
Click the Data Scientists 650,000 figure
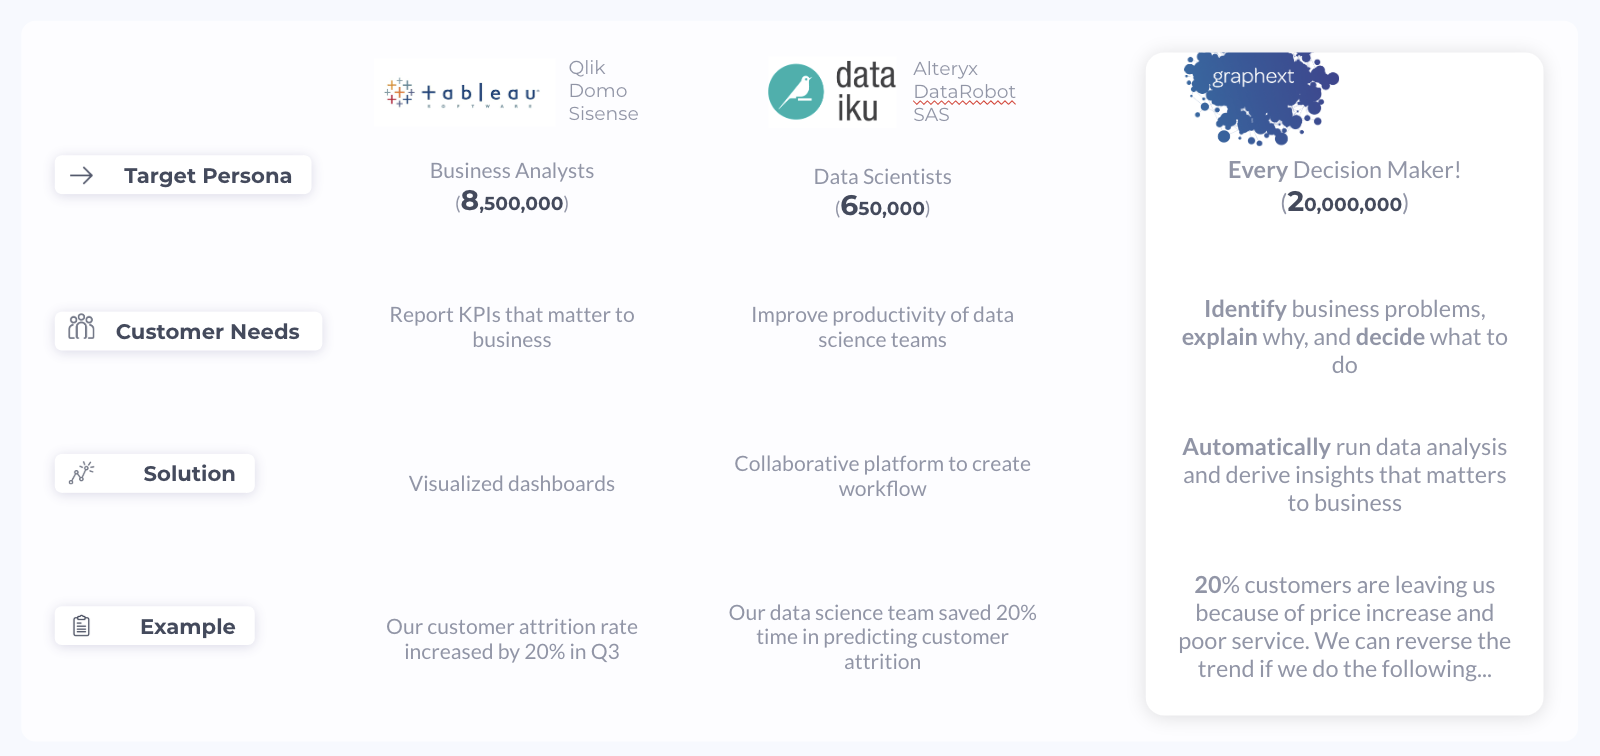point(883,208)
